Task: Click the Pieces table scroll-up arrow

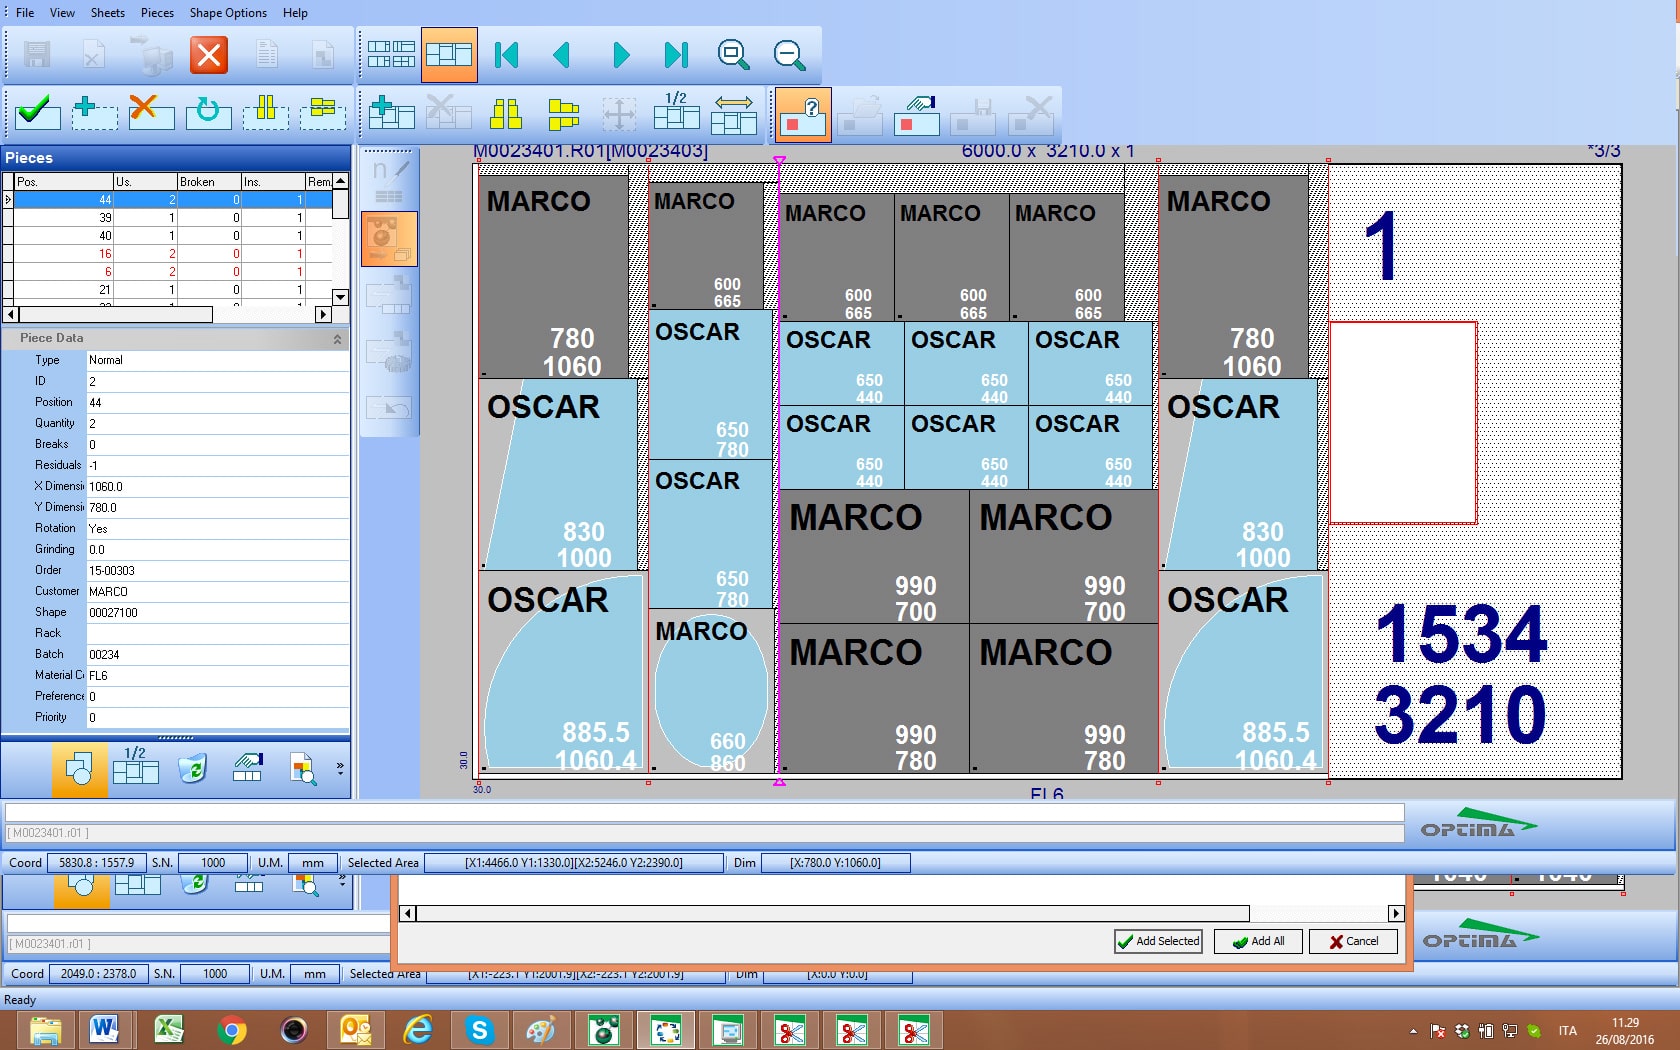Action: coord(340,181)
